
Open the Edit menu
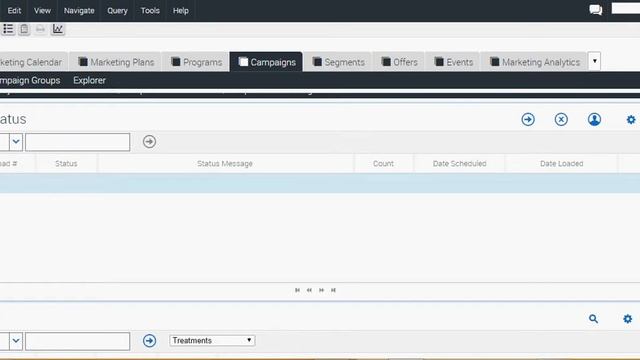(14, 11)
